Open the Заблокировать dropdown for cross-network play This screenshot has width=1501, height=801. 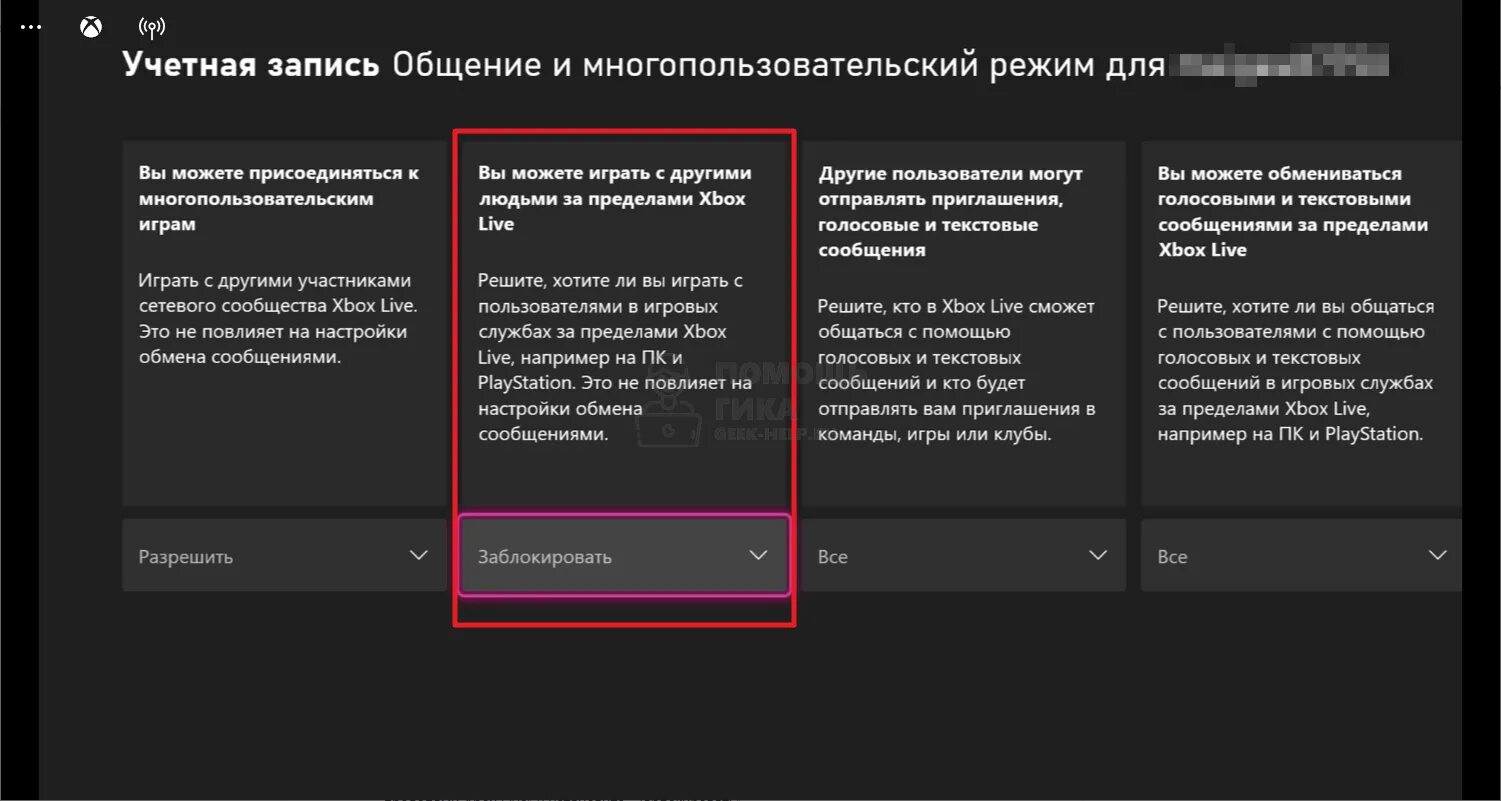[x=624, y=555]
